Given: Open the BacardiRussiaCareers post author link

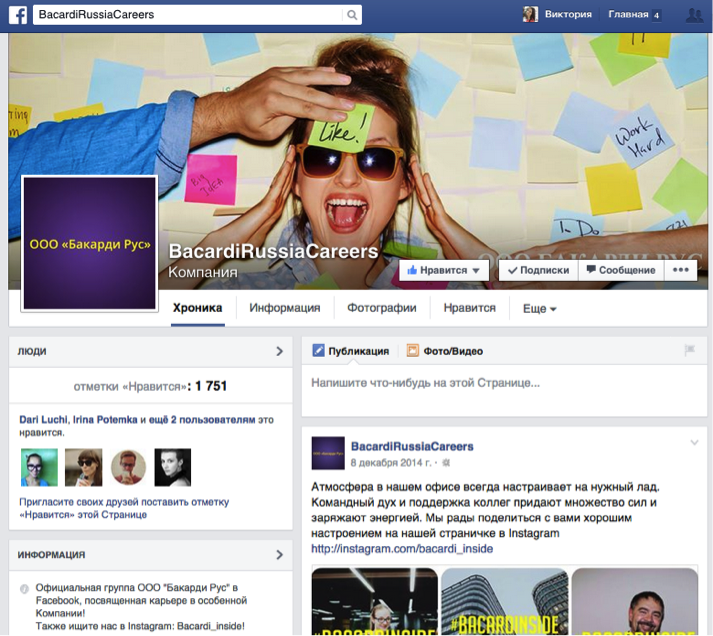Looking at the screenshot, I should [x=412, y=446].
